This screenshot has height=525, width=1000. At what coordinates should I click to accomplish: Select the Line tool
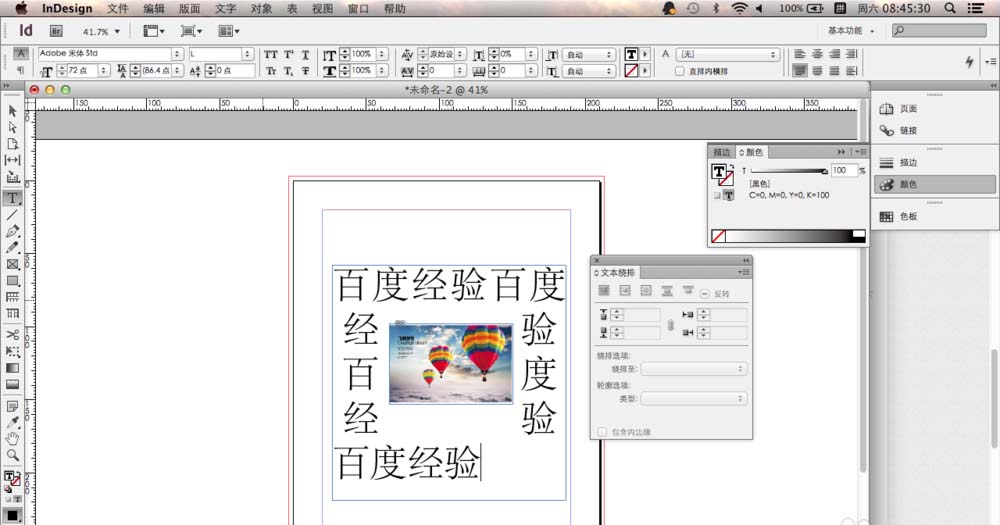coord(12,215)
